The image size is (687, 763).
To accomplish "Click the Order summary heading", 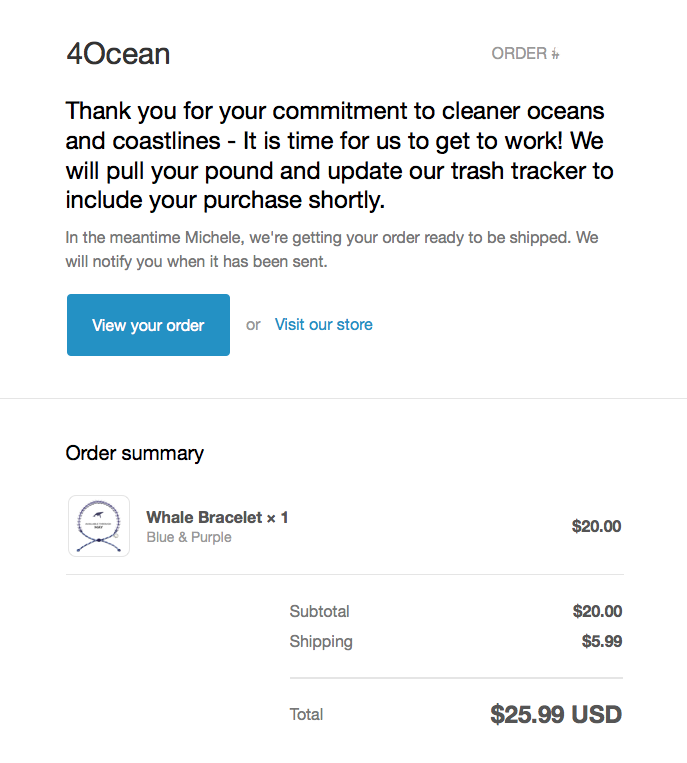I will [x=135, y=453].
